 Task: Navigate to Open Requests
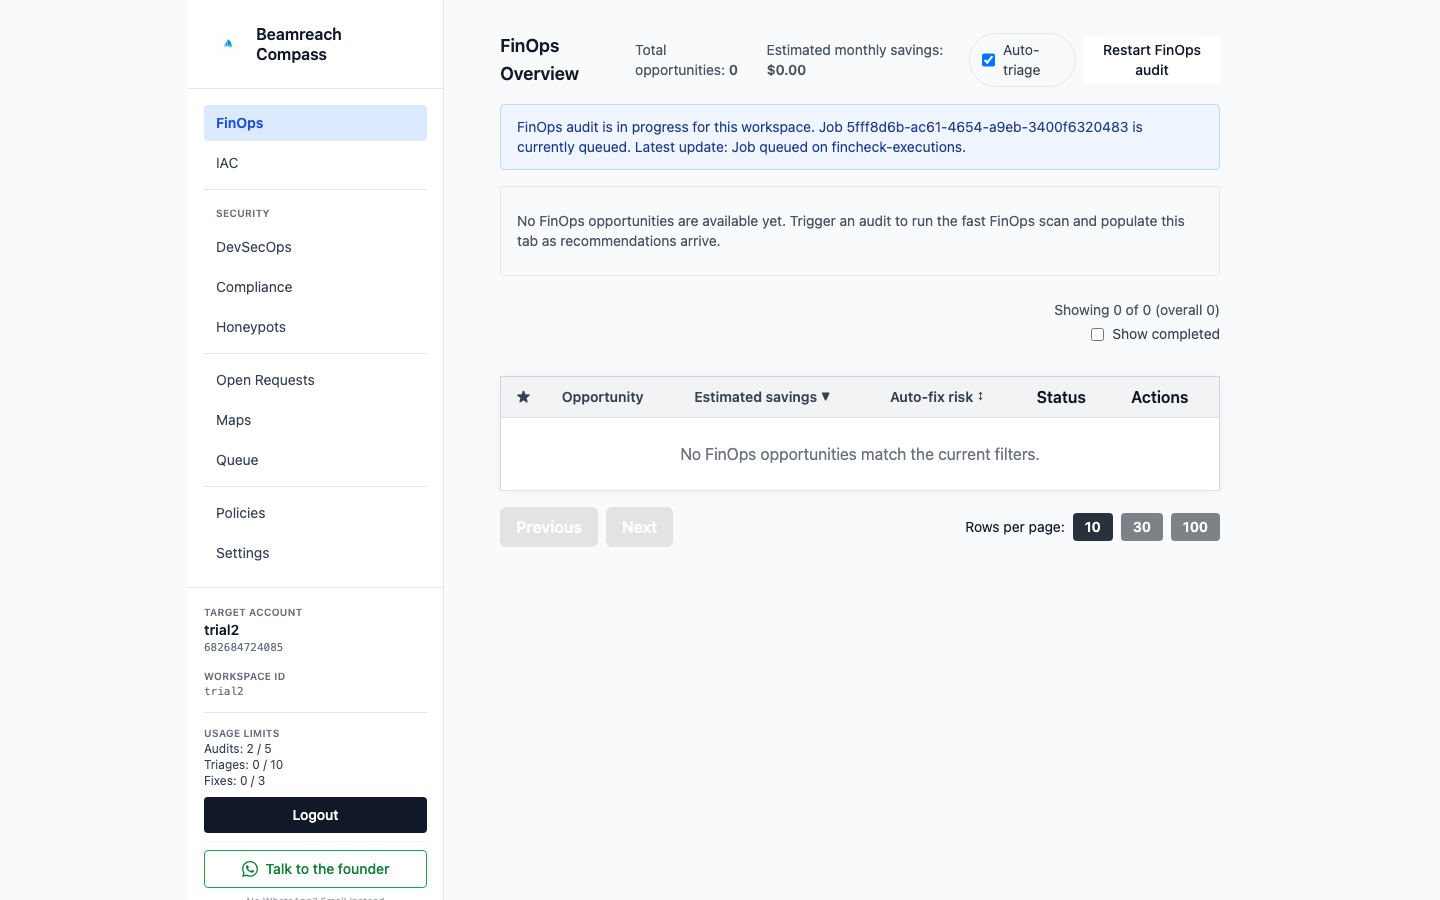315,380
